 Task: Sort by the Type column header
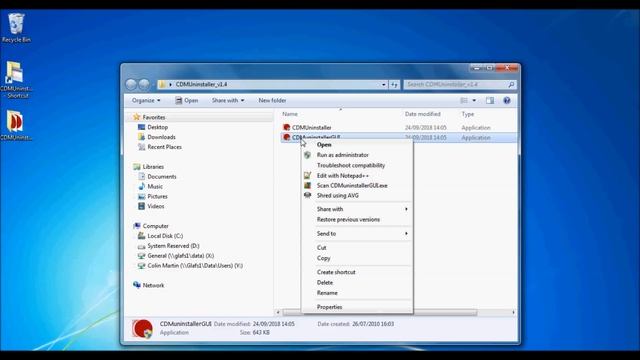click(468, 114)
